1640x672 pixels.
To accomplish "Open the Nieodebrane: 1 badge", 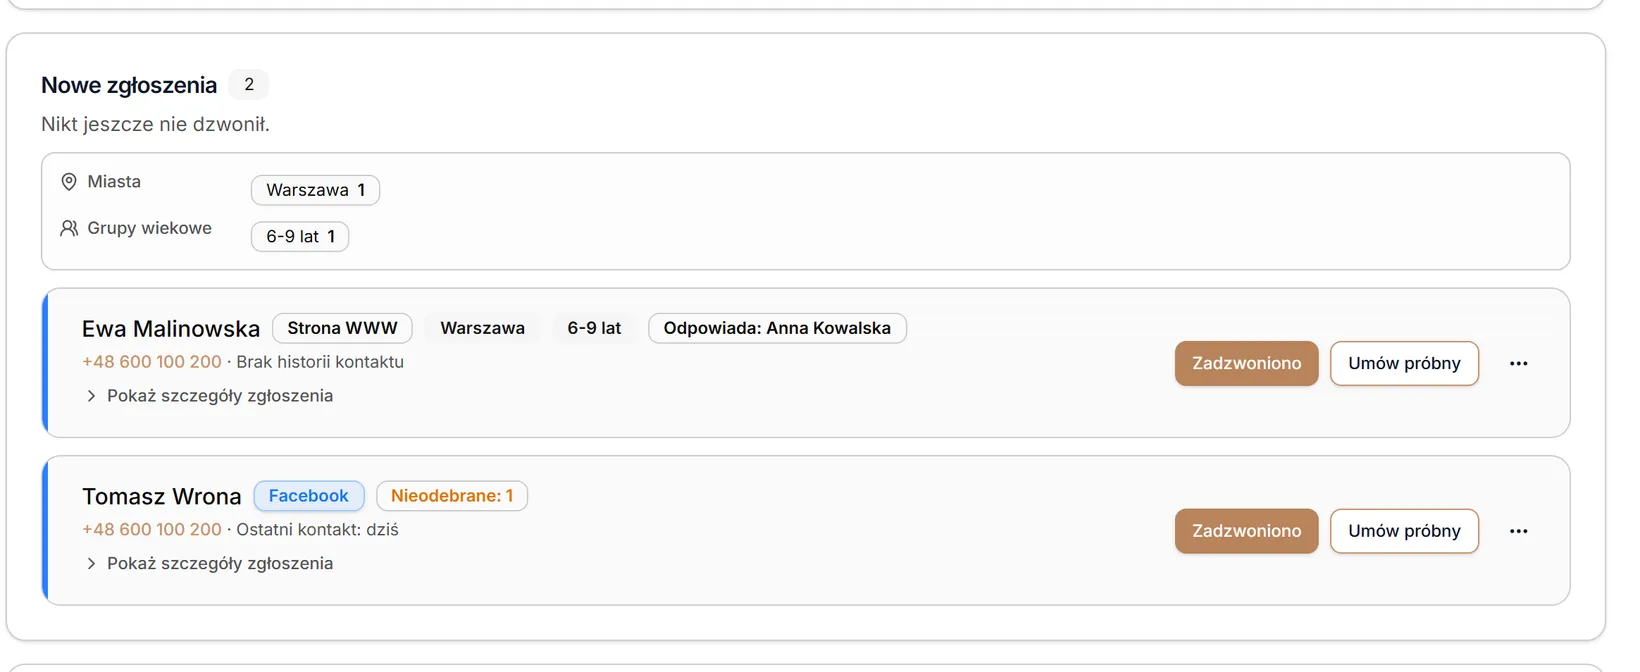I will [452, 496].
